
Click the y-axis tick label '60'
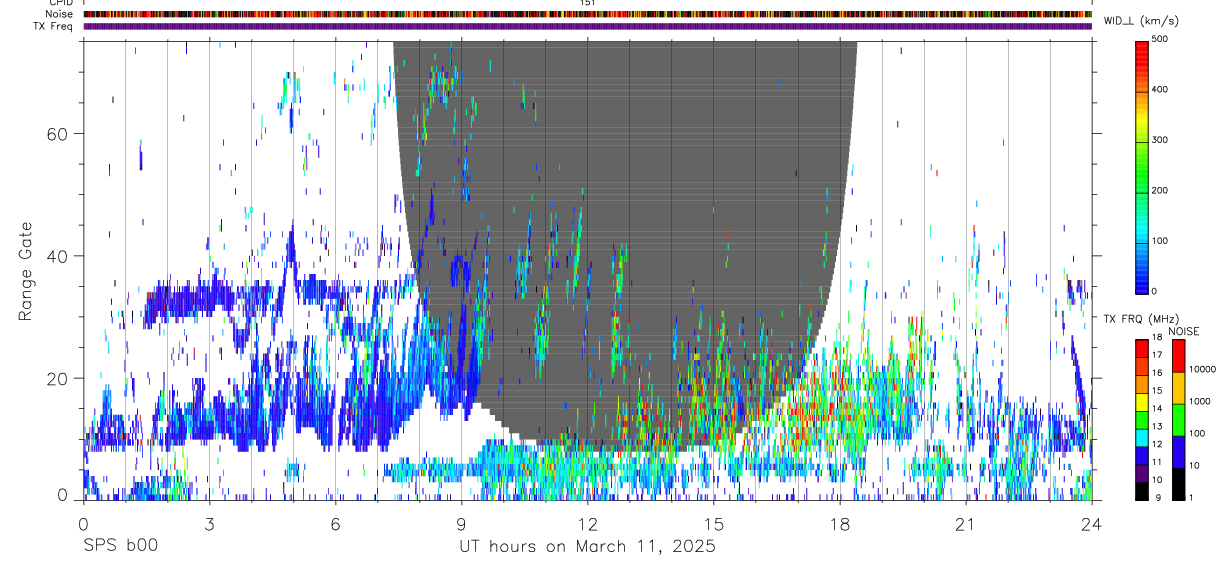tap(58, 134)
